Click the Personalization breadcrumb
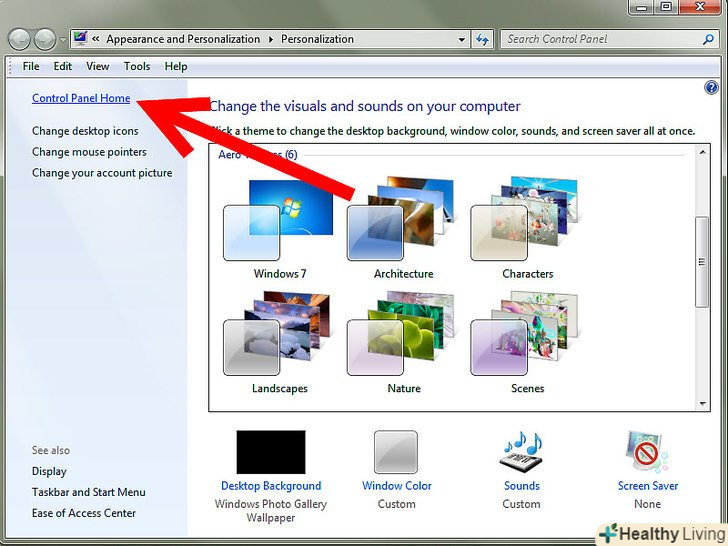 [x=317, y=39]
